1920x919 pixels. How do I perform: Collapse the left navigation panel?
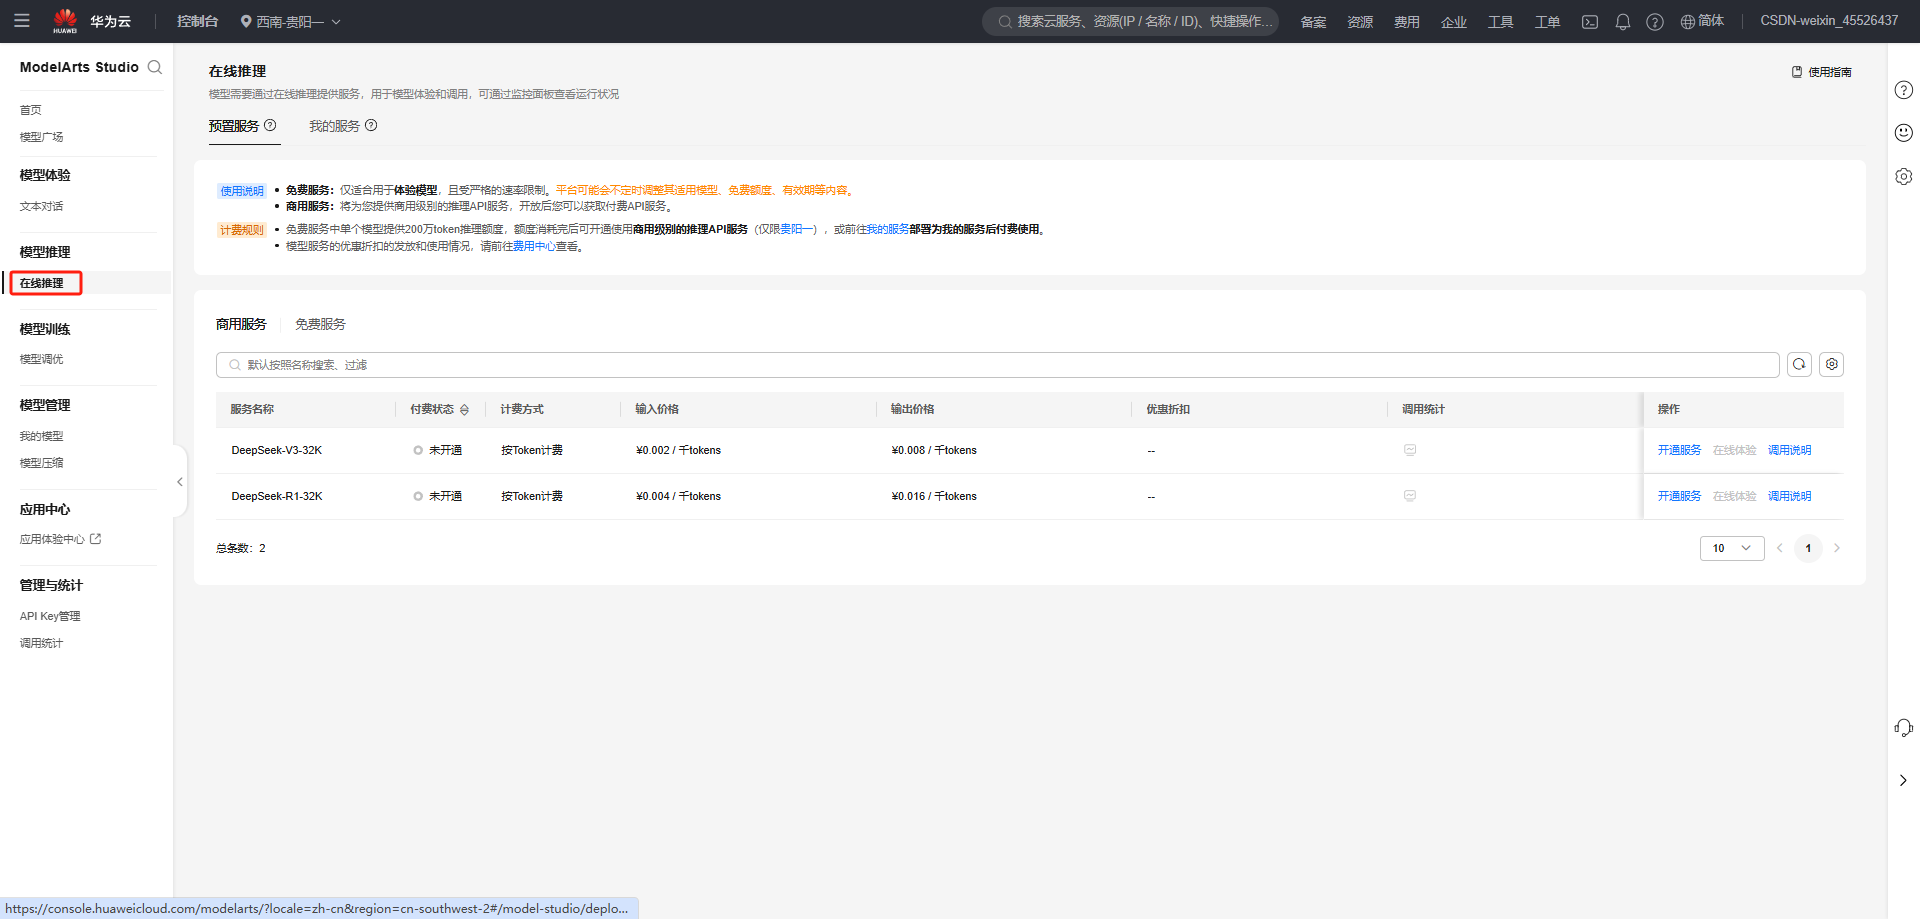(180, 482)
